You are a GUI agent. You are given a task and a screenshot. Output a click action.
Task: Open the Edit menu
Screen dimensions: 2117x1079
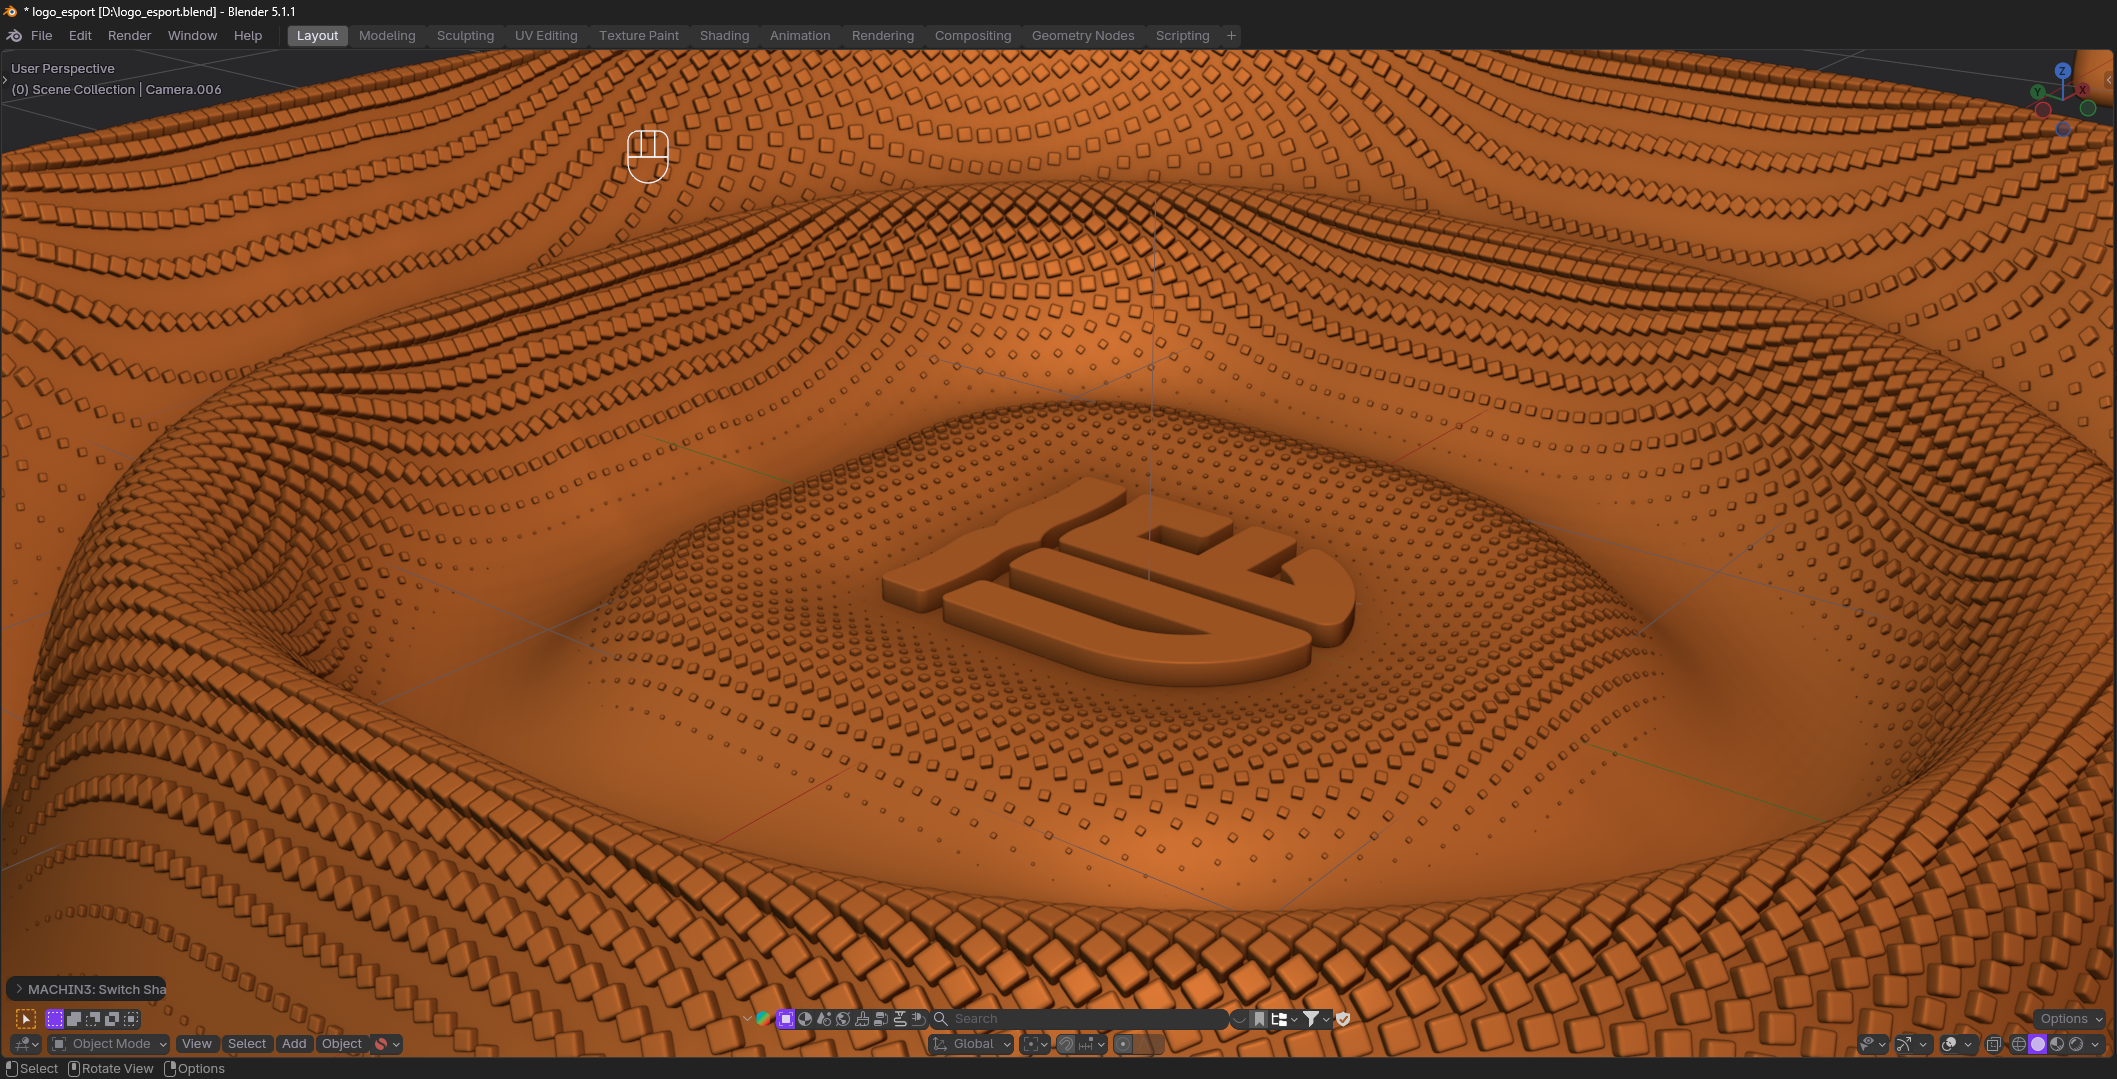point(80,36)
